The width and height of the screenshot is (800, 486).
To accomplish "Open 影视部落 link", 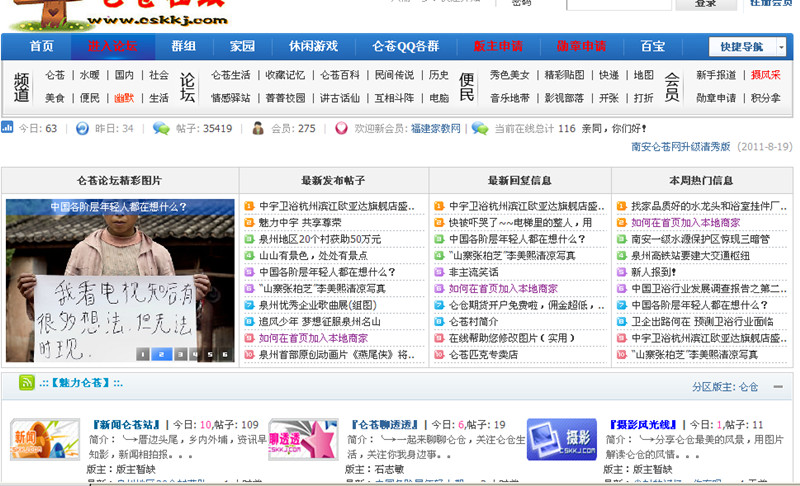I will pos(564,98).
